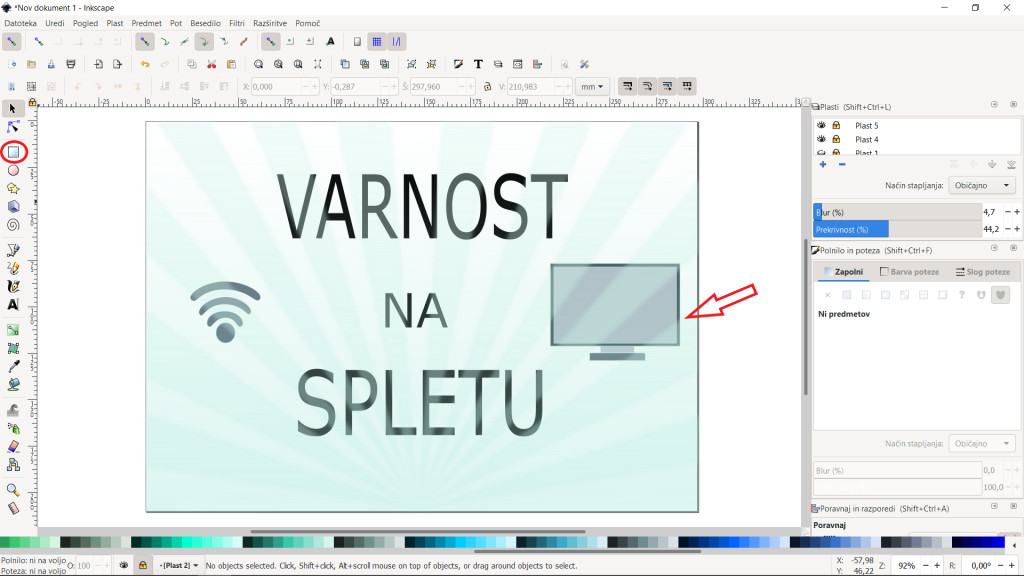Toggle the grid snapping button
This screenshot has width=1024, height=576.
[377, 42]
